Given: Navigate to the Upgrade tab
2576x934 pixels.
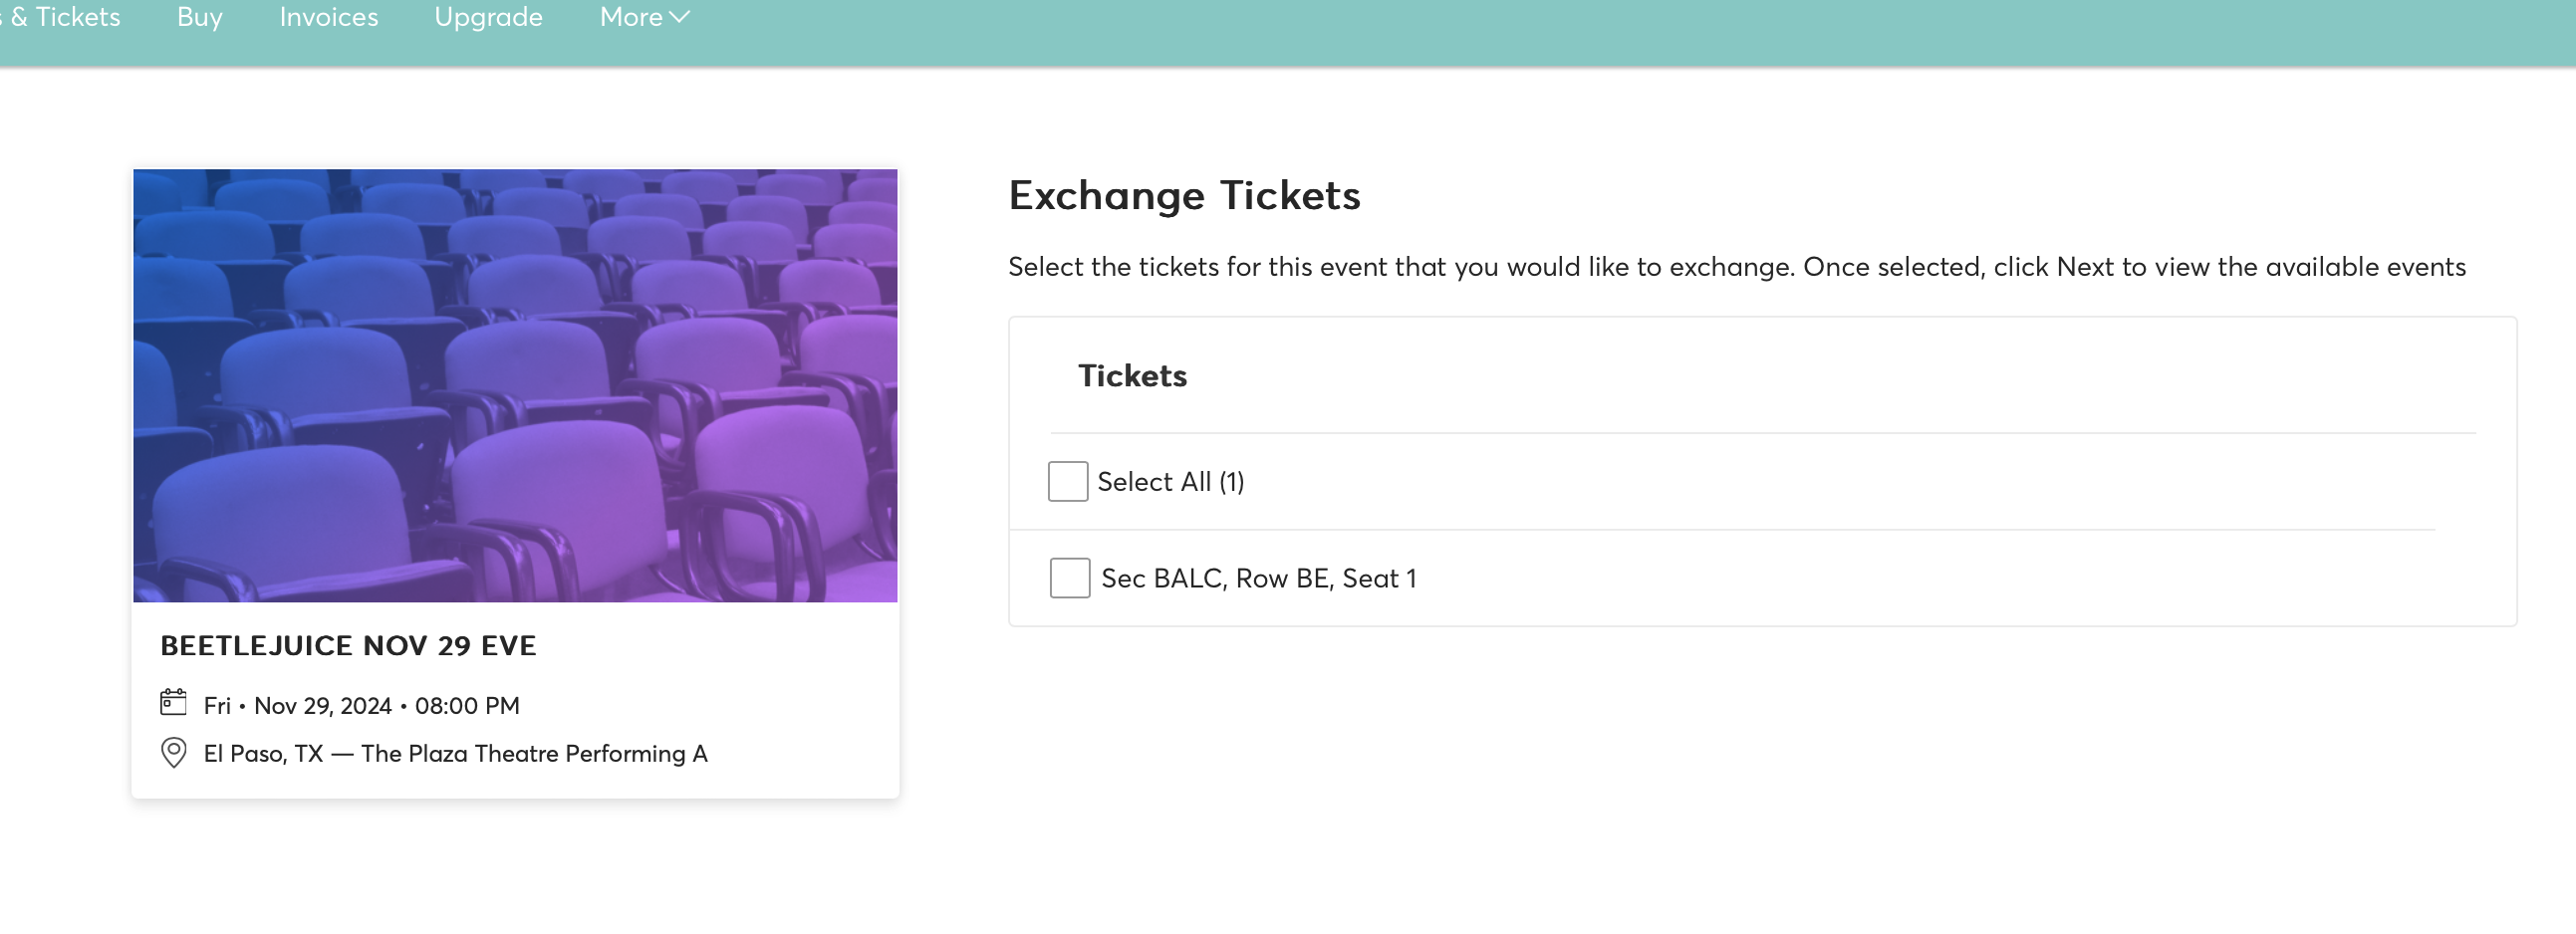Looking at the screenshot, I should (x=488, y=17).
